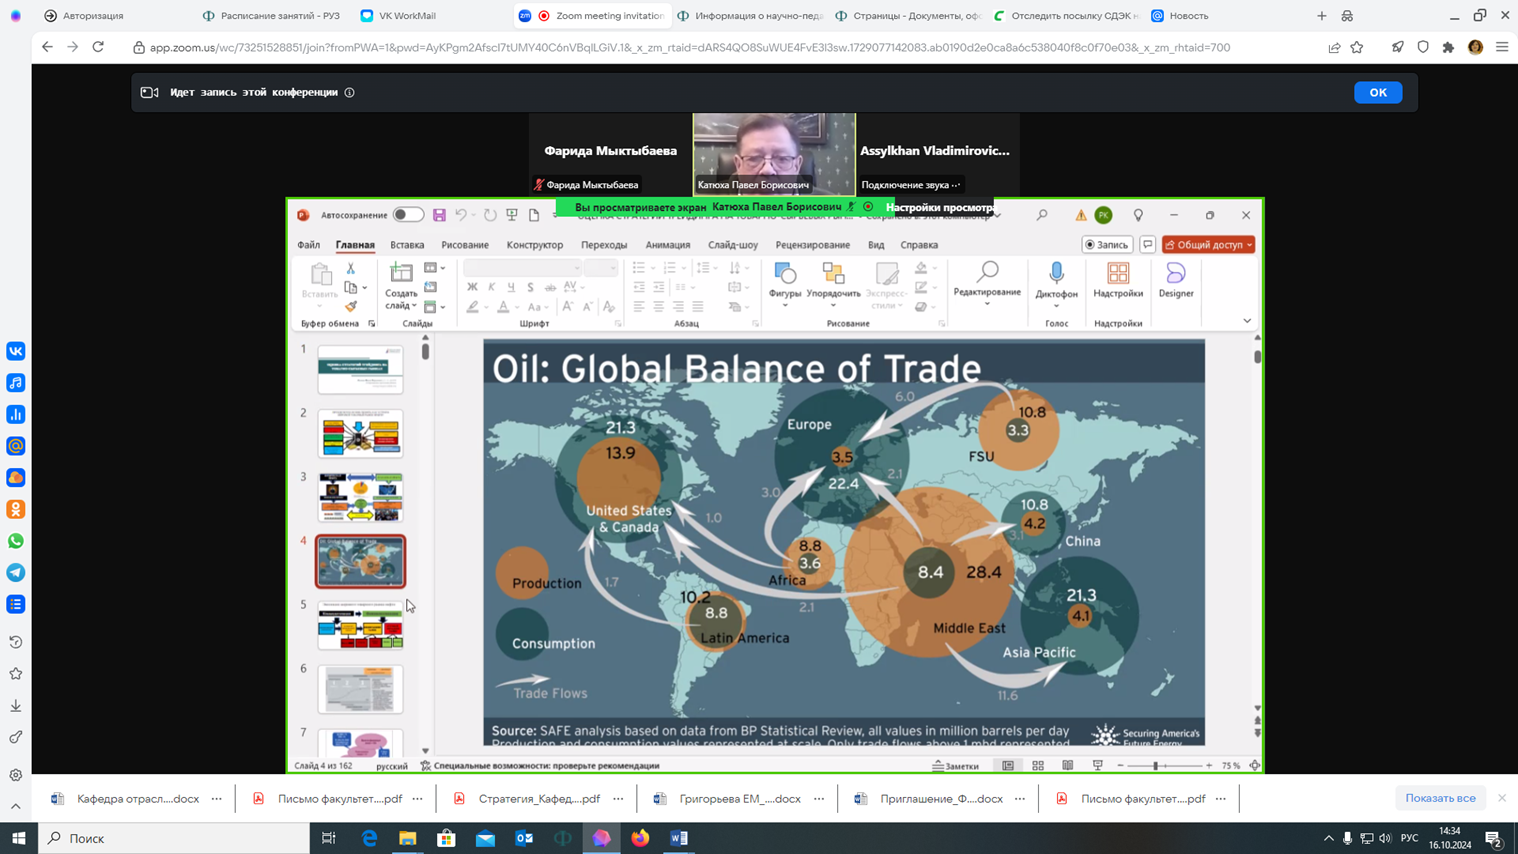Screen dimensions: 1518x854
Task: Toggle Underline (Ч) formatting
Action: 511,287
